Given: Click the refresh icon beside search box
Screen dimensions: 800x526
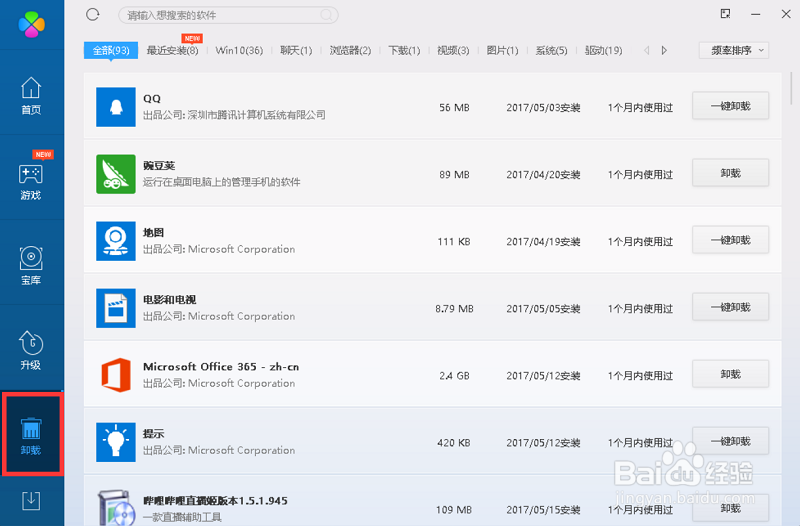Looking at the screenshot, I should pyautogui.click(x=92, y=14).
